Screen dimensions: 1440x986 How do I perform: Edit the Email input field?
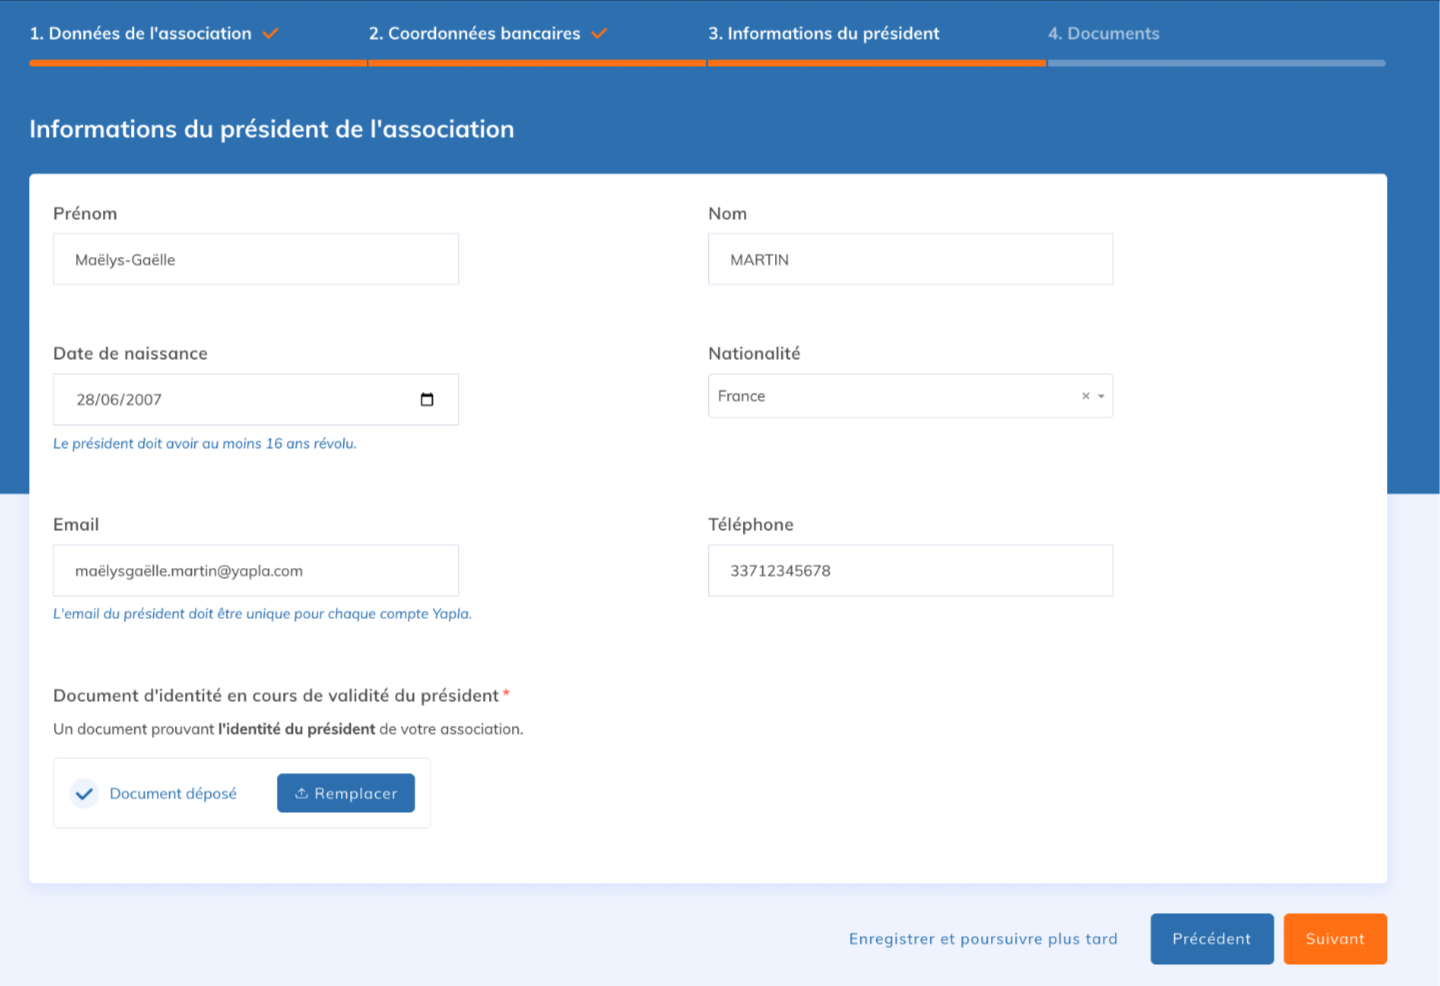pos(255,571)
